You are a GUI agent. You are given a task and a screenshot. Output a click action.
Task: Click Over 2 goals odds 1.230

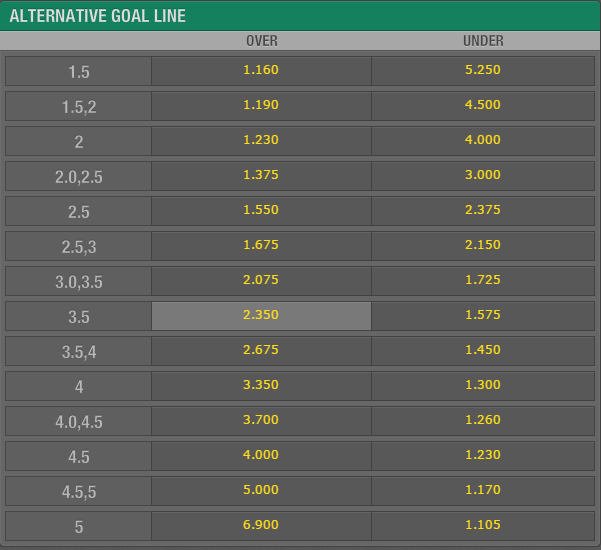pyautogui.click(x=261, y=141)
